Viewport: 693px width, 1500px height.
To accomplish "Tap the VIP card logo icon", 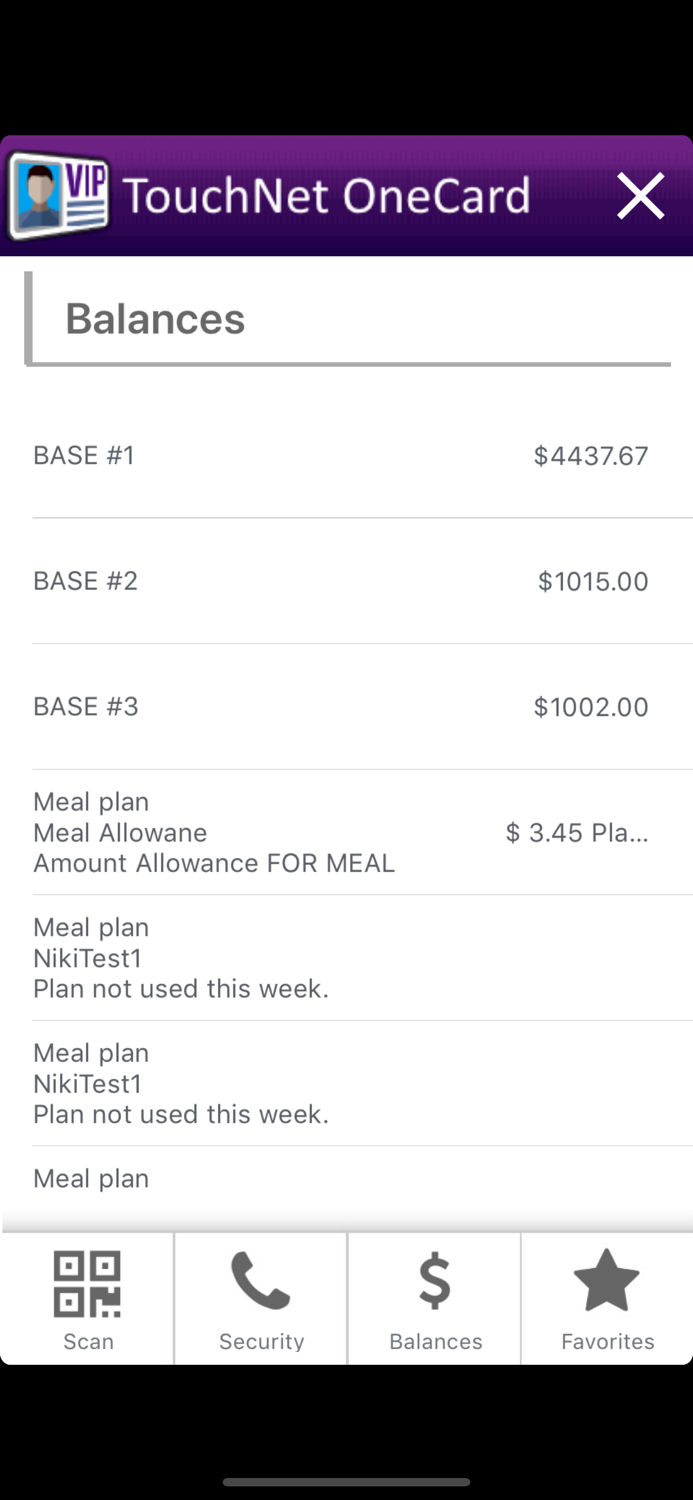I will click(60, 195).
